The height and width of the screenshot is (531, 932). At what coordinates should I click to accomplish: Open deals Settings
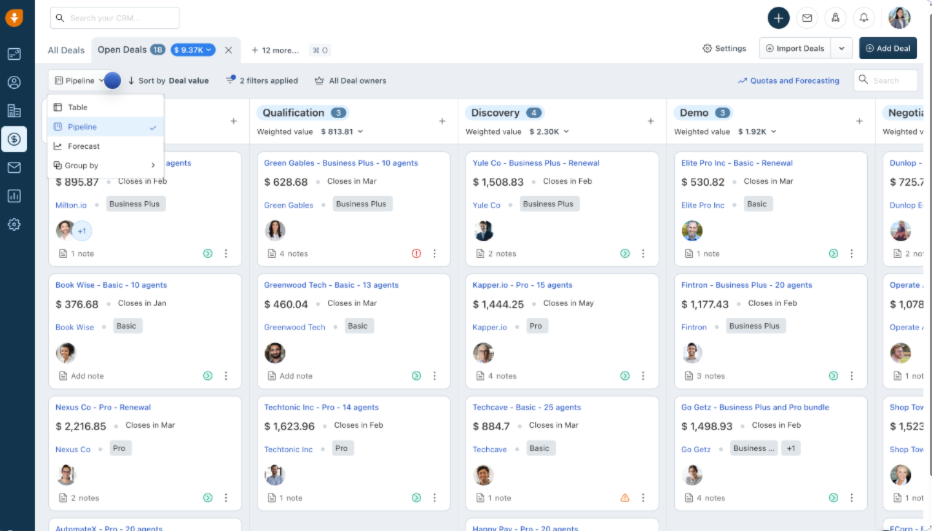724,48
